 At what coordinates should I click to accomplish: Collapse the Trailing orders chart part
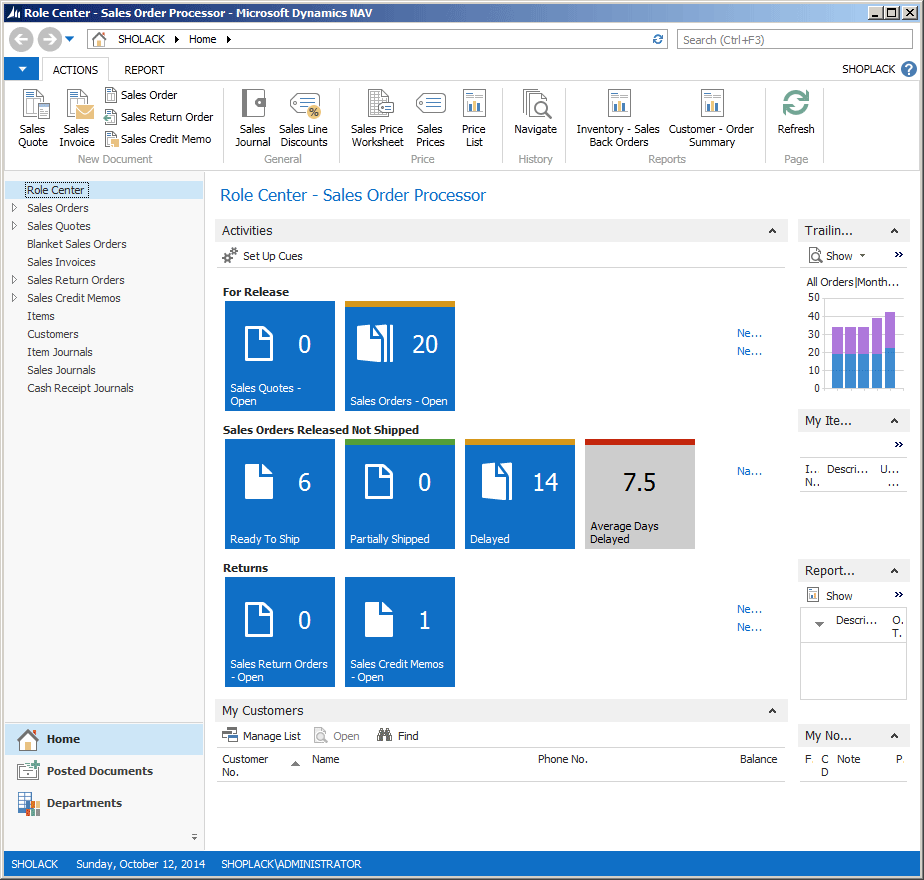895,231
